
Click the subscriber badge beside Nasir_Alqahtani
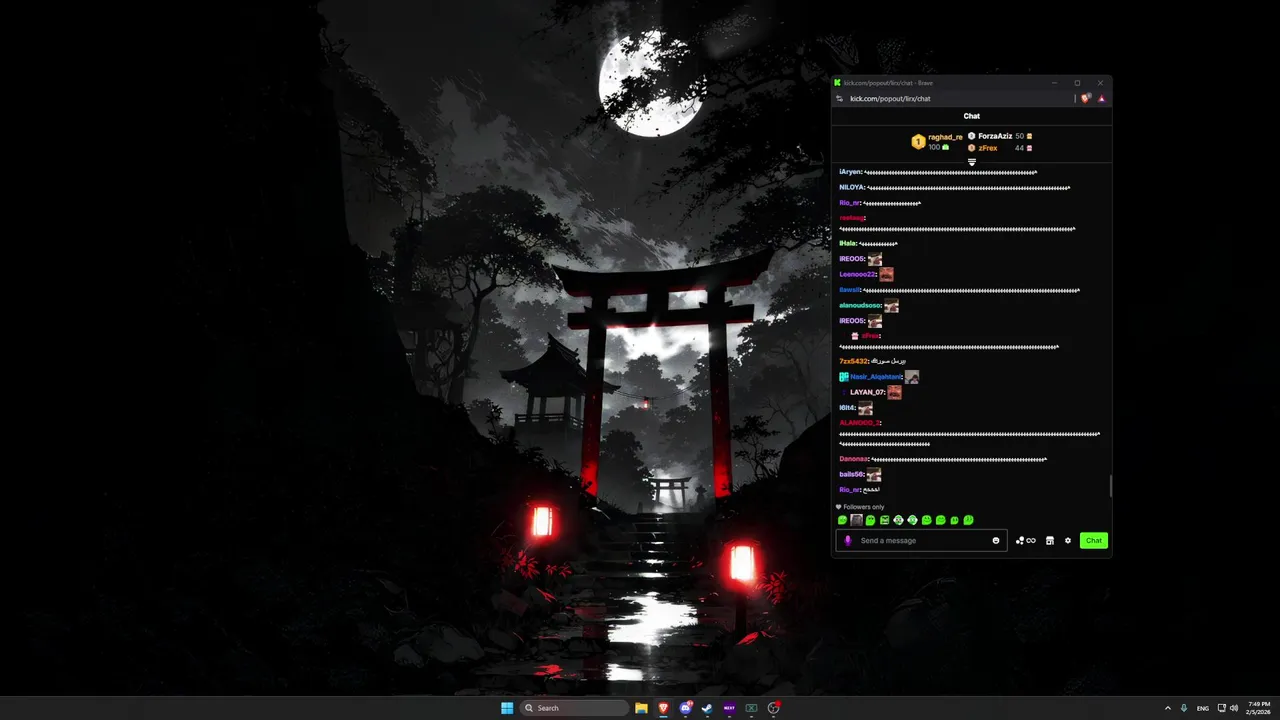tap(844, 377)
